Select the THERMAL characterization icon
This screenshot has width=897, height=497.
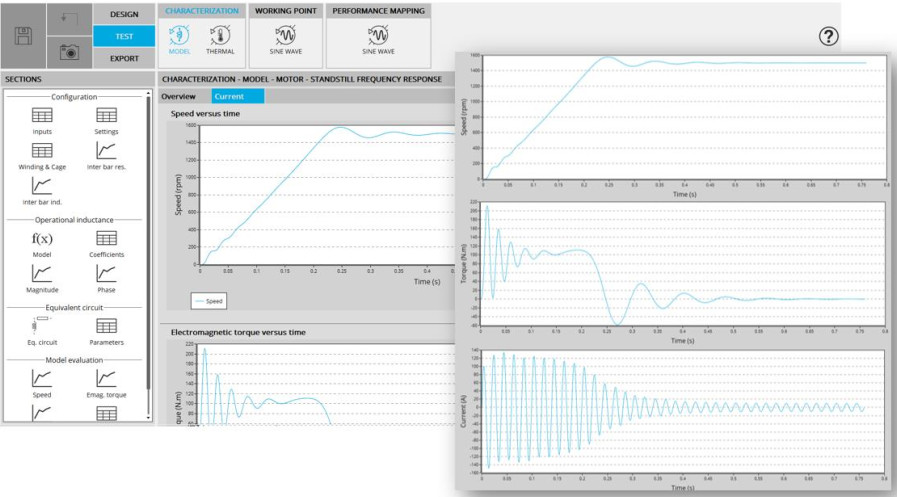(x=220, y=38)
